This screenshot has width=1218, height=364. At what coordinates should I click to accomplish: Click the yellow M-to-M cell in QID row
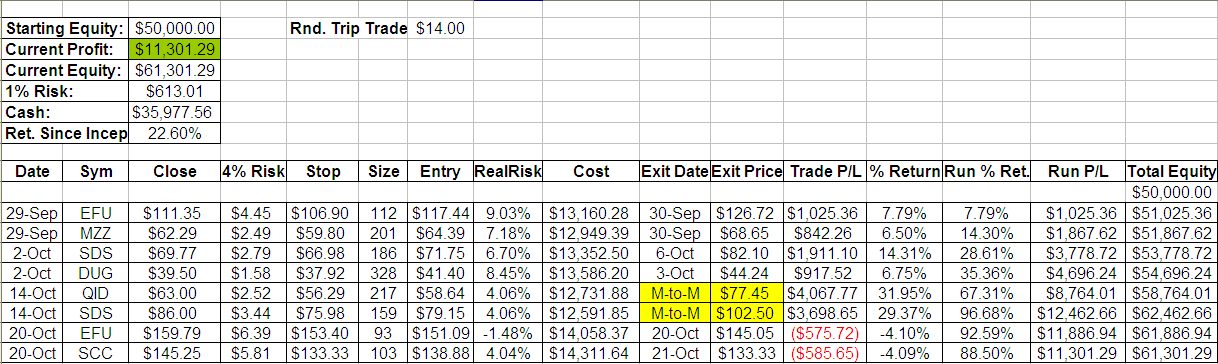tap(675, 297)
